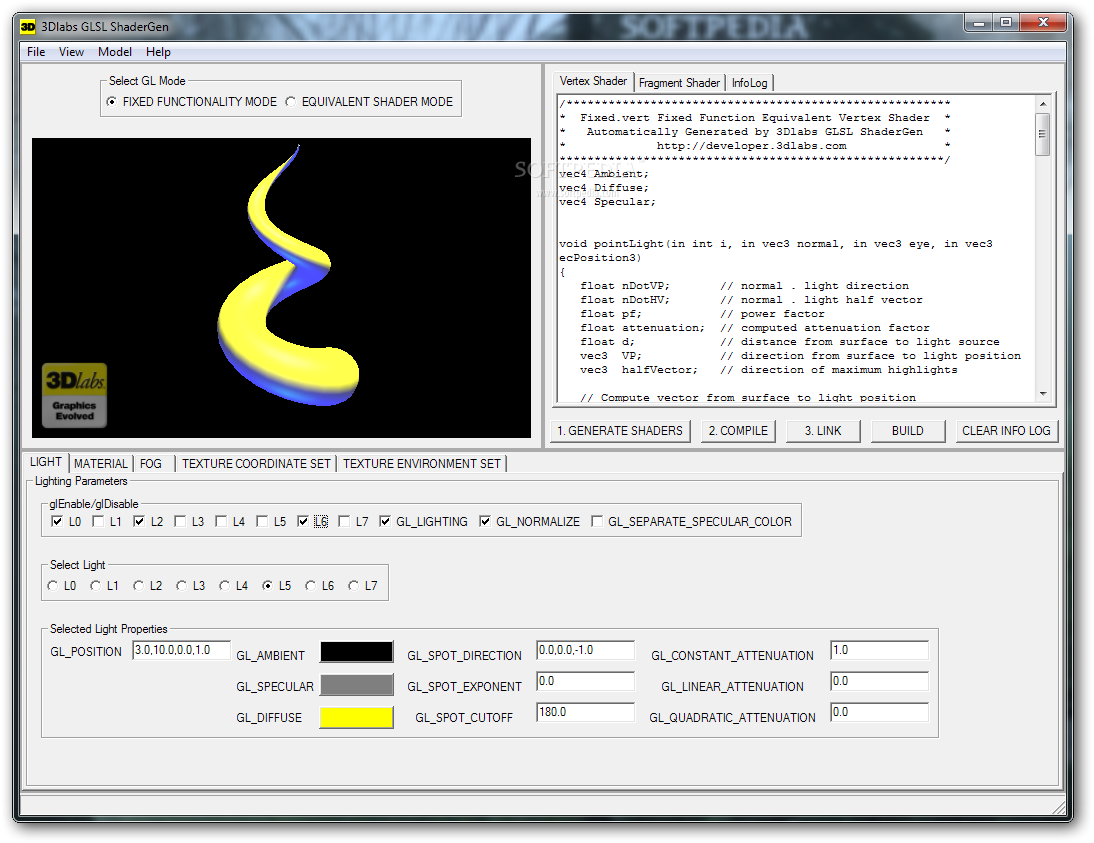The image size is (1094, 843).
Task: Select light L3 radio button
Action: 181,585
